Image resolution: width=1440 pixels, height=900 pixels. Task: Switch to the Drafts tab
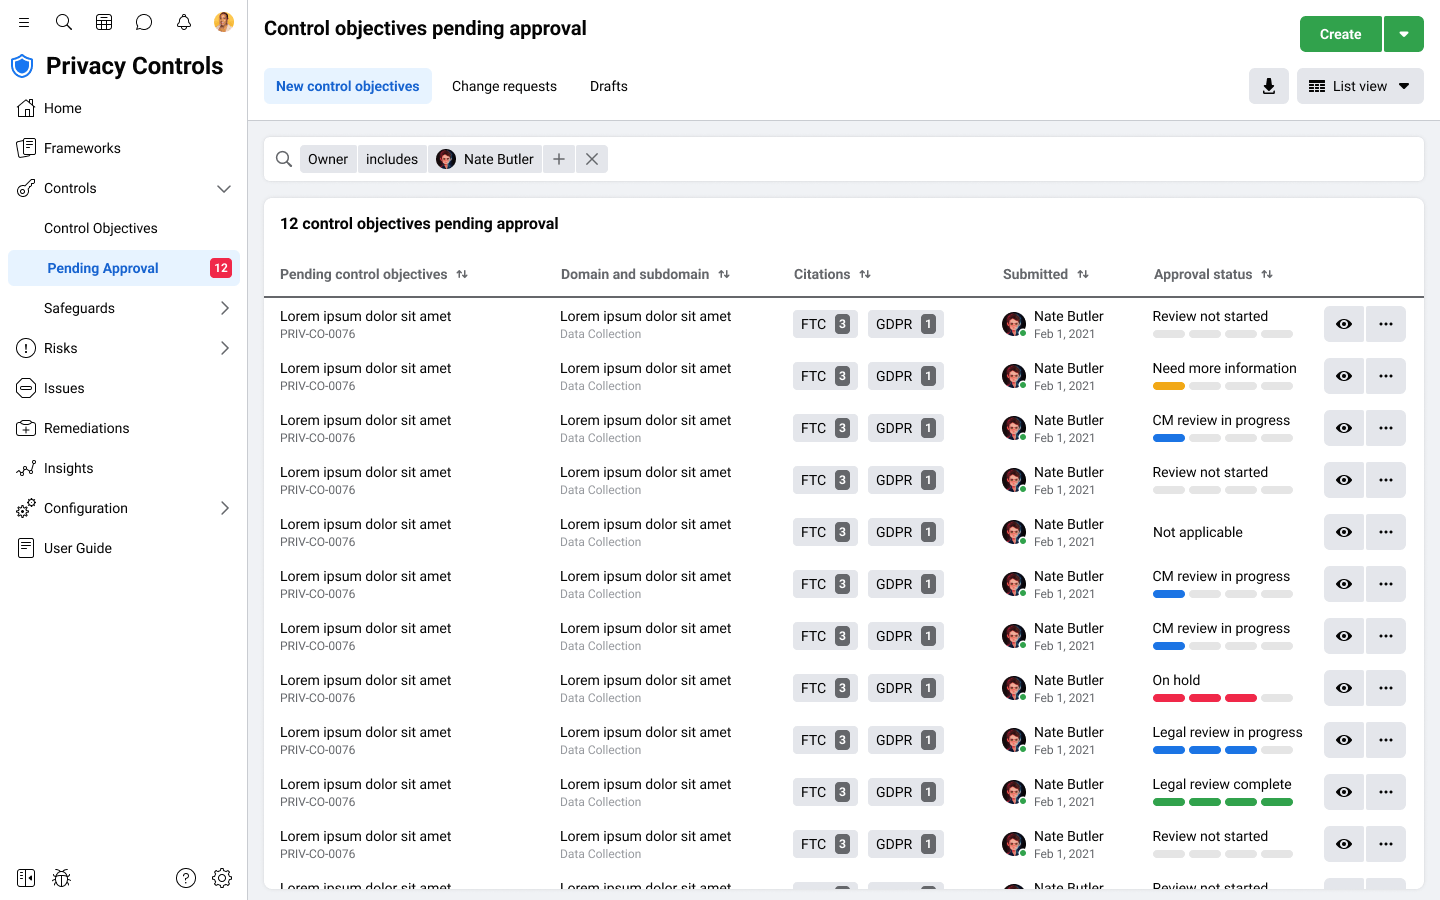608,86
